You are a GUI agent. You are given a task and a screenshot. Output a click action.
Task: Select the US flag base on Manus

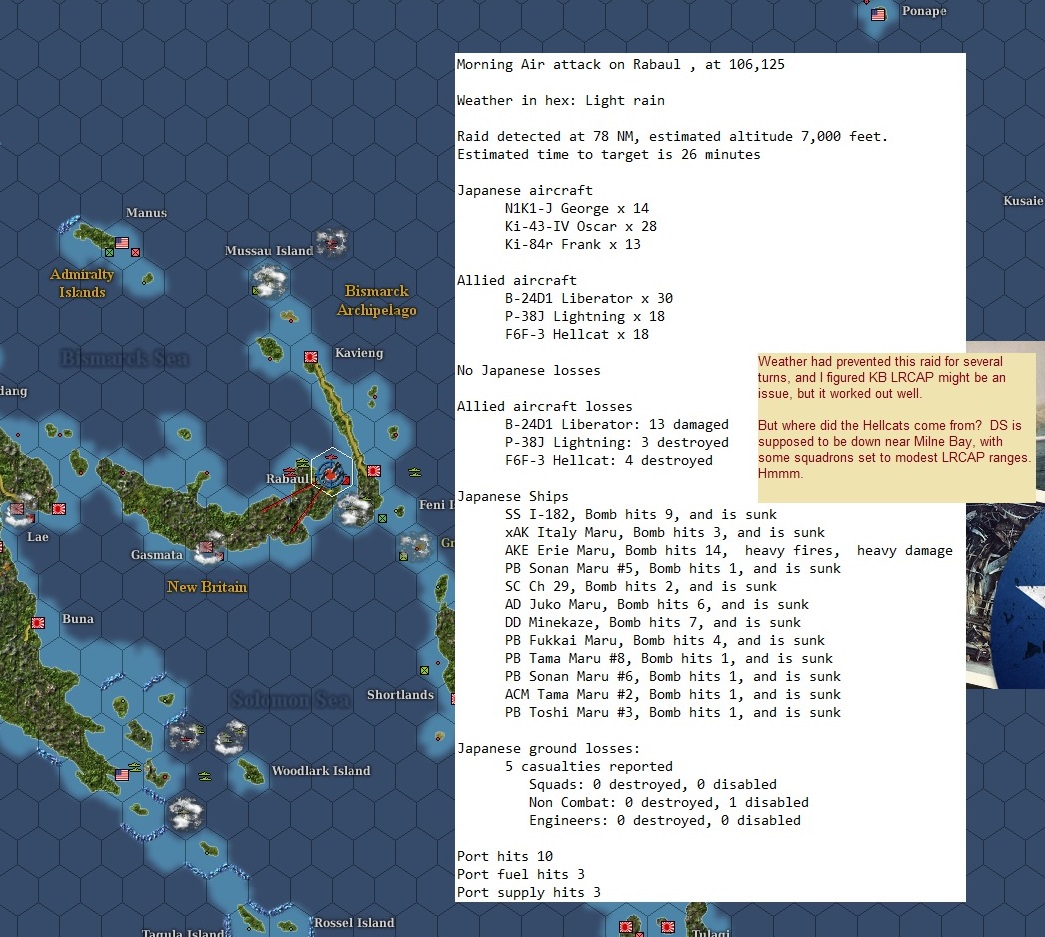coord(122,243)
